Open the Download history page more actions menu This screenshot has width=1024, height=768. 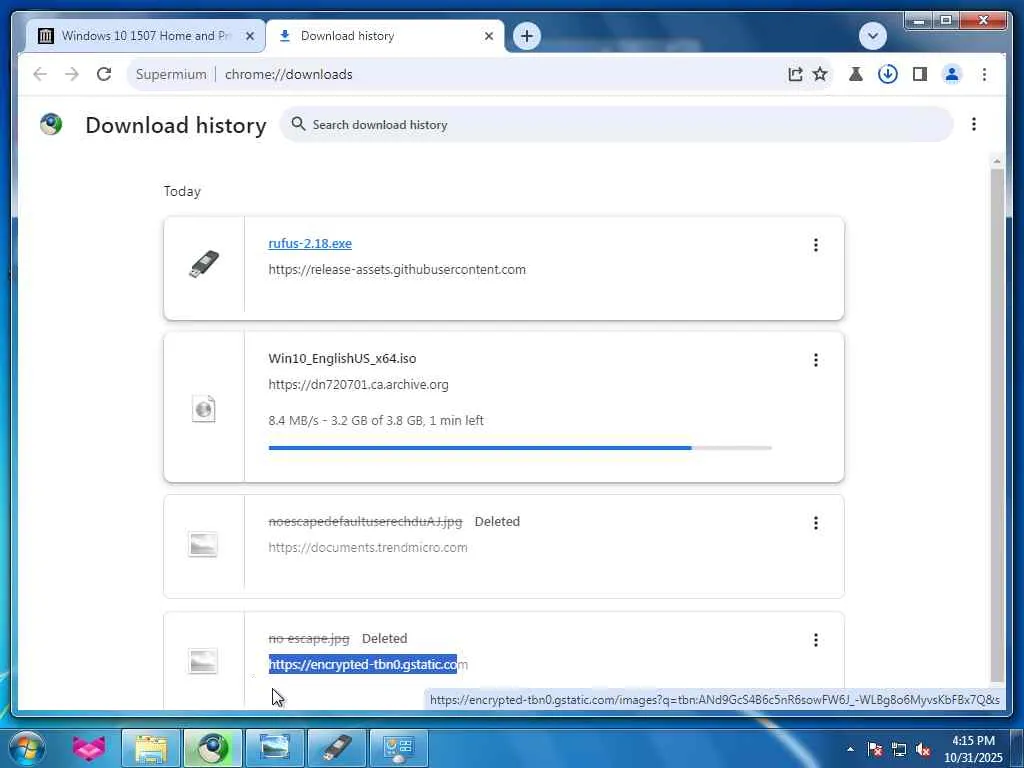pyautogui.click(x=974, y=124)
